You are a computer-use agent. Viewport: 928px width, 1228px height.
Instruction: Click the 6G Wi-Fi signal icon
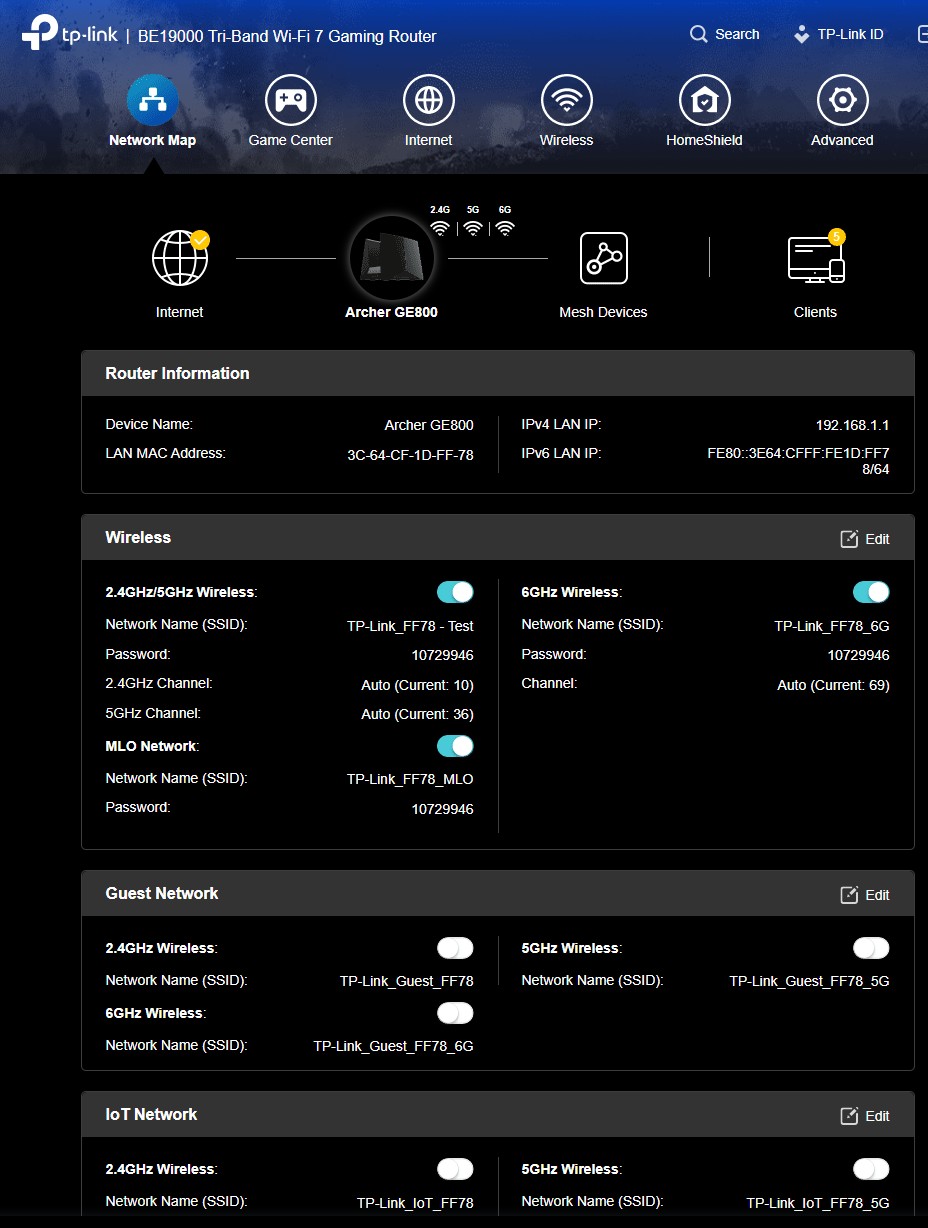pyautogui.click(x=505, y=227)
